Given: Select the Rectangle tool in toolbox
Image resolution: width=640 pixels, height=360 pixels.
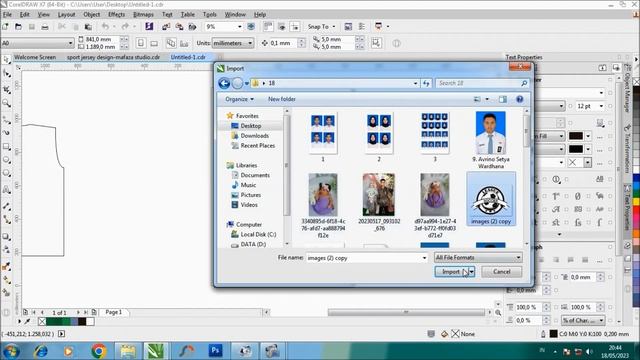Looking at the screenshot, I should coord(7,147).
